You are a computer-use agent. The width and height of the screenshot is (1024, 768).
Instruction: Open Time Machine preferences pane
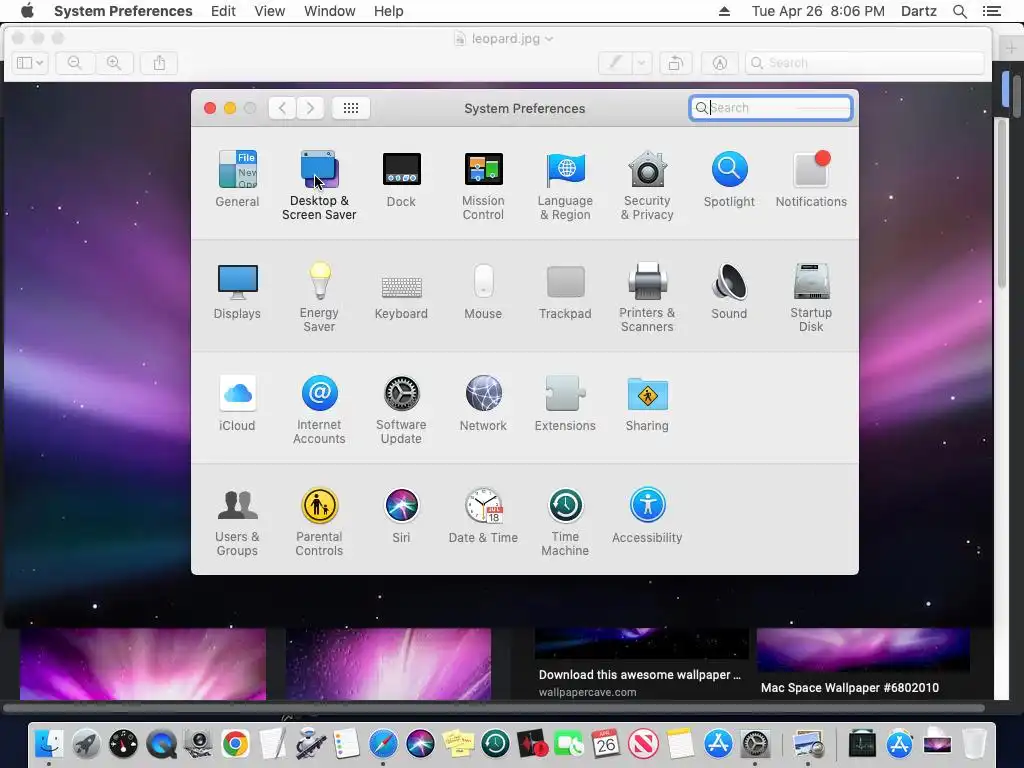565,522
